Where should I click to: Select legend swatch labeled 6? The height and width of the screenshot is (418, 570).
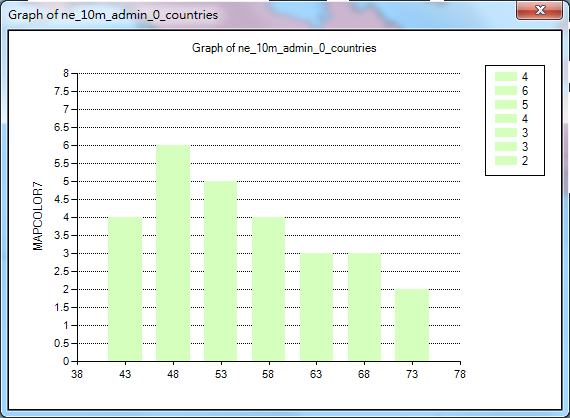click(506, 91)
